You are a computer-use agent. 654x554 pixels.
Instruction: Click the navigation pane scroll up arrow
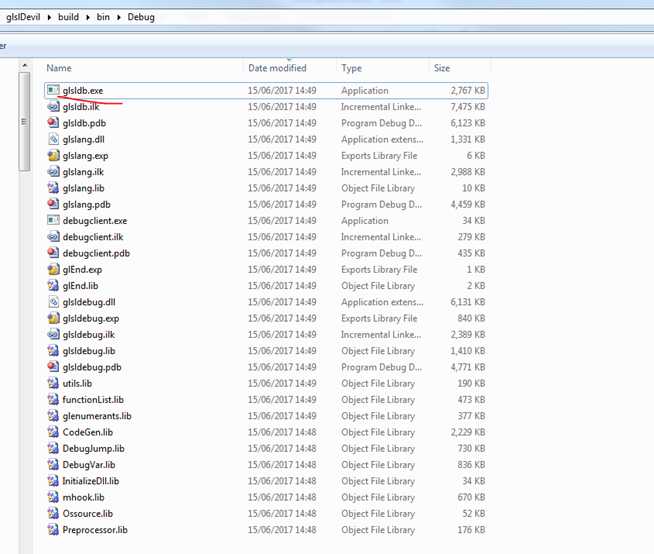click(x=25, y=65)
